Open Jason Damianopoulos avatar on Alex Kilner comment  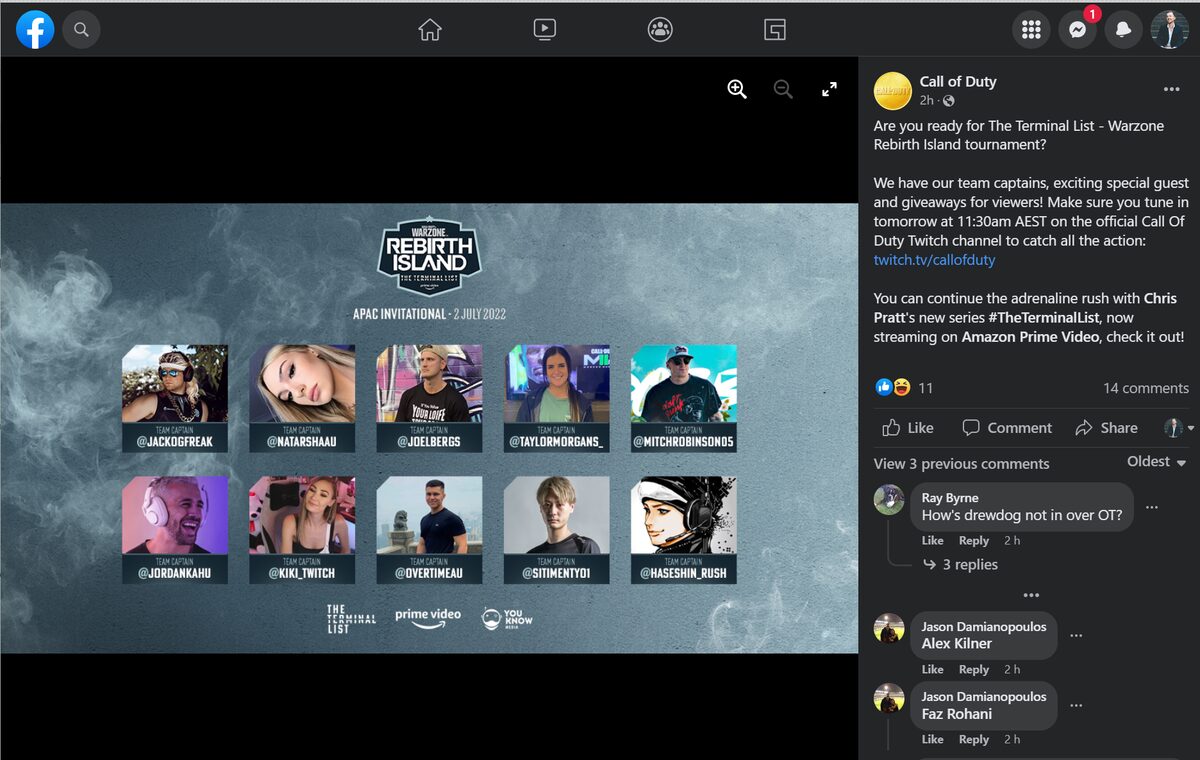point(889,628)
